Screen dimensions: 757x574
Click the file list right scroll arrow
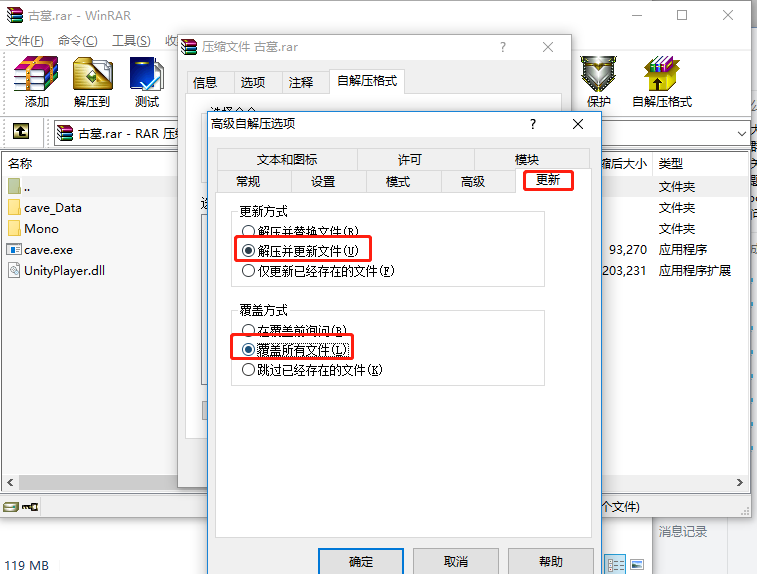[740, 482]
